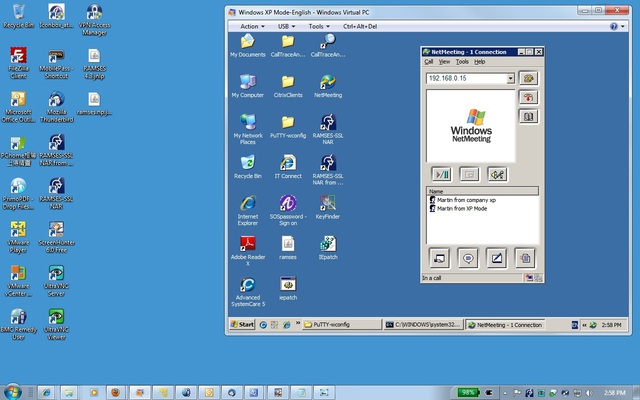
Task: Select PrimoPDF Drop Files desktop icon
Action: tap(18, 194)
